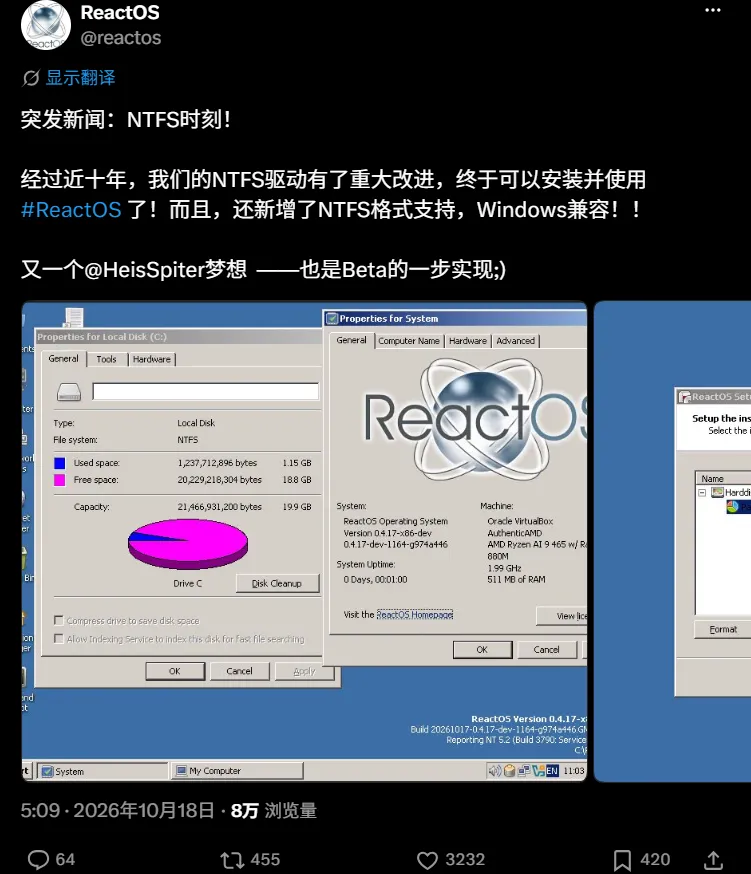Click the Properties for System title icon
This screenshot has height=874, width=751.
point(332,318)
